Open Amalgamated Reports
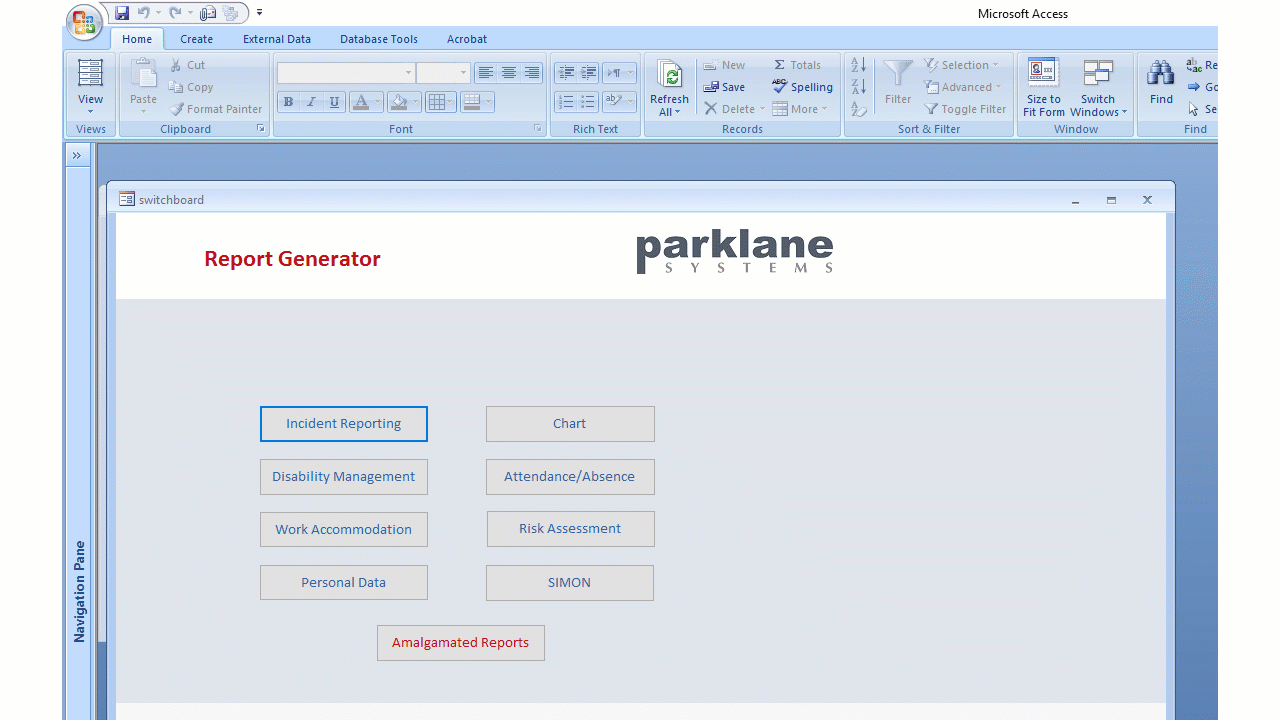 [x=460, y=643]
